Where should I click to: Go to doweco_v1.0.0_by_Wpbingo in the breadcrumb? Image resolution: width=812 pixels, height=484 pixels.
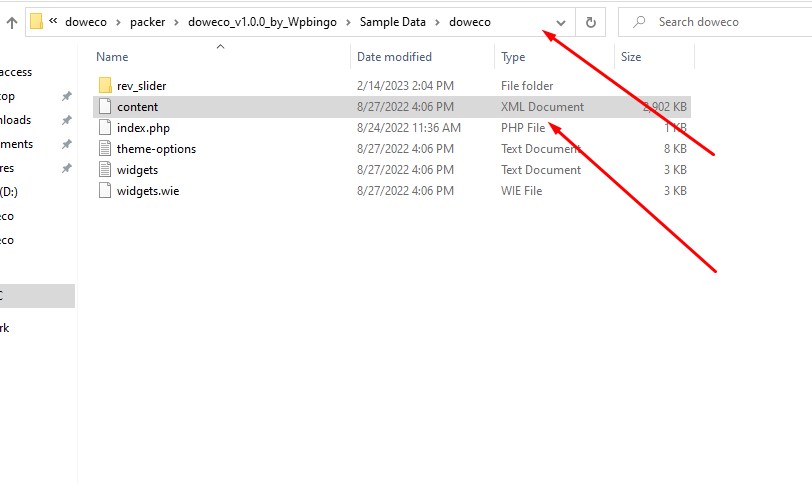pos(262,22)
